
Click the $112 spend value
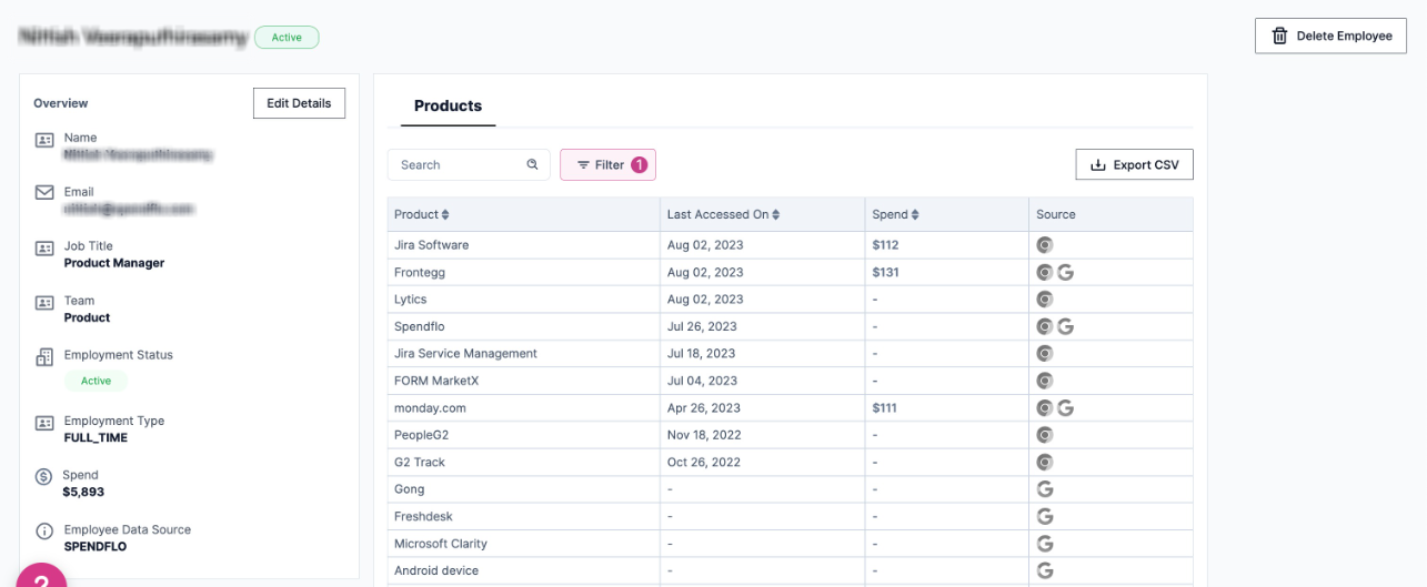click(x=886, y=245)
